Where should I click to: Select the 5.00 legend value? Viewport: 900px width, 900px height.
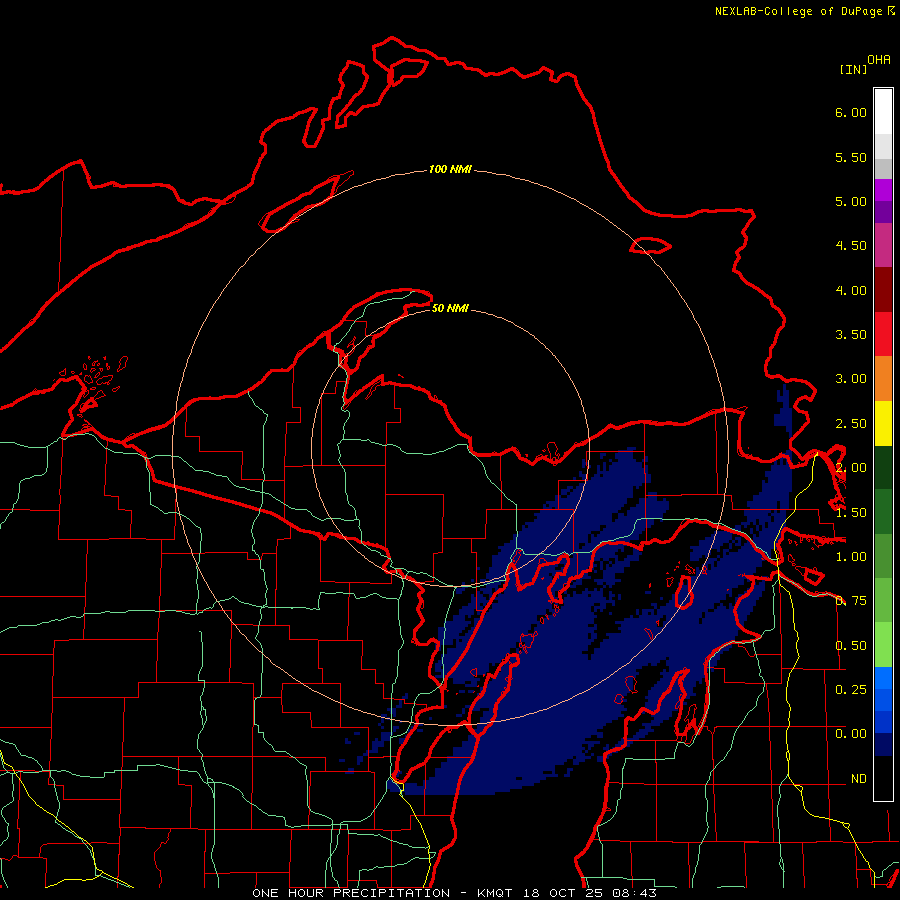pyautogui.click(x=851, y=201)
